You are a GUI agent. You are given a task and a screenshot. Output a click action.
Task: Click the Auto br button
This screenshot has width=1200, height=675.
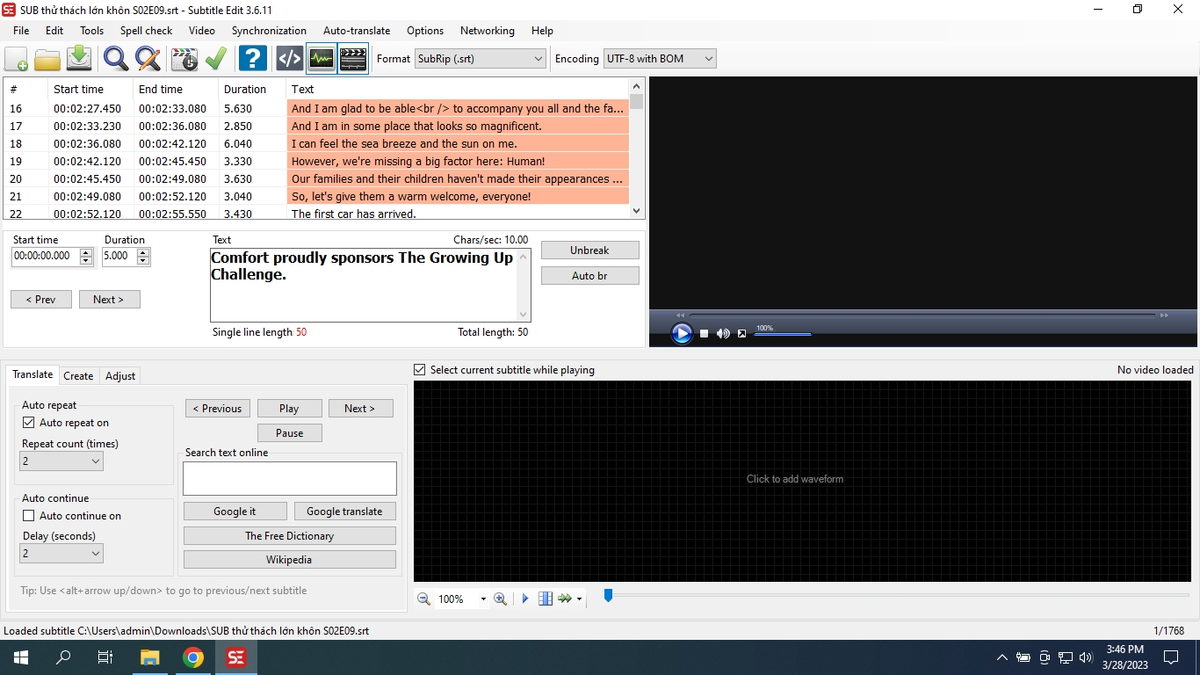(x=590, y=275)
